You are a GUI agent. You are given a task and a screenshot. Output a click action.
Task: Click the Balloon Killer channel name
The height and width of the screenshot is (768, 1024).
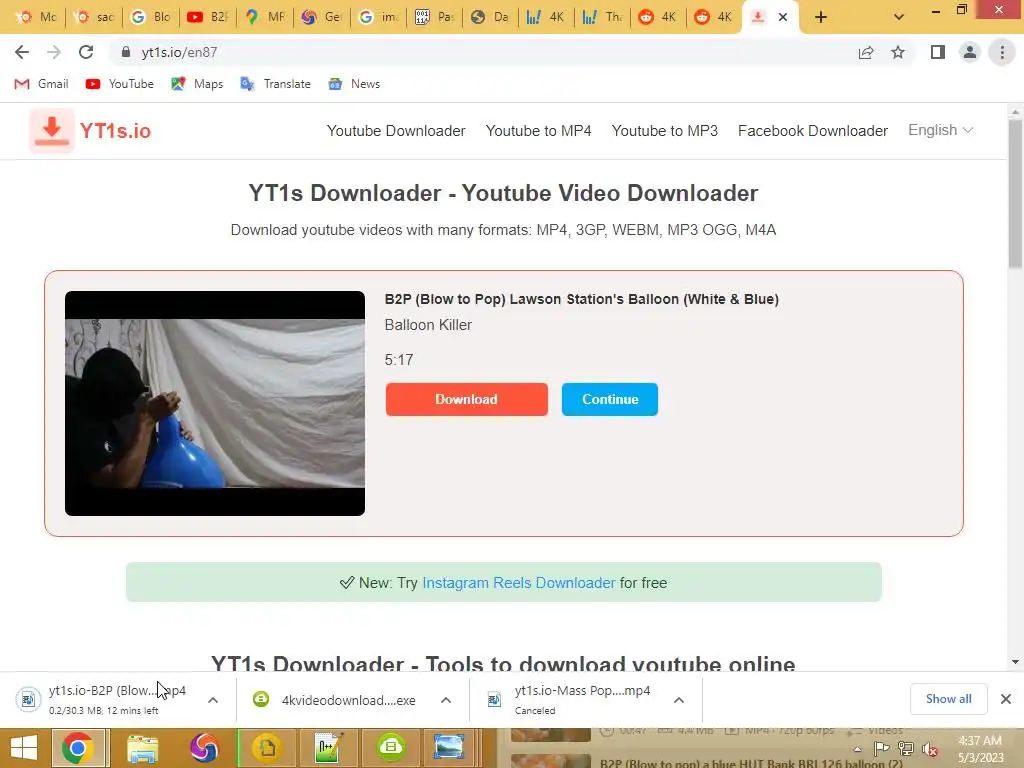coord(428,325)
